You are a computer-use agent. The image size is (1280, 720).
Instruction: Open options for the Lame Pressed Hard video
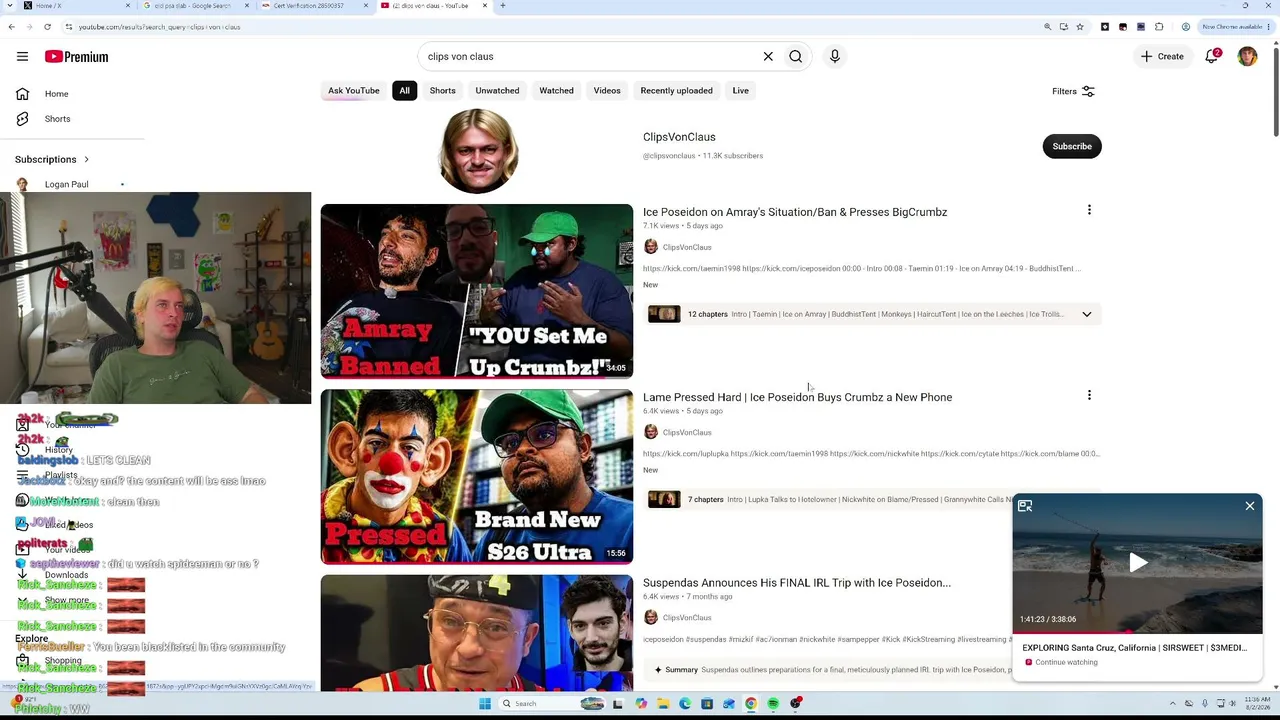1089,395
